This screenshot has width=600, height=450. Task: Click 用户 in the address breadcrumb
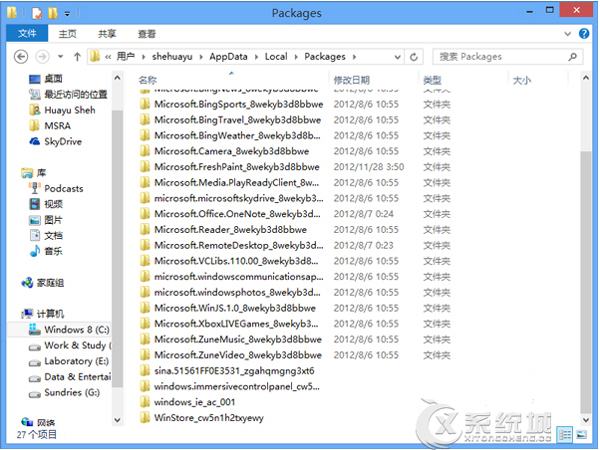click(x=126, y=57)
